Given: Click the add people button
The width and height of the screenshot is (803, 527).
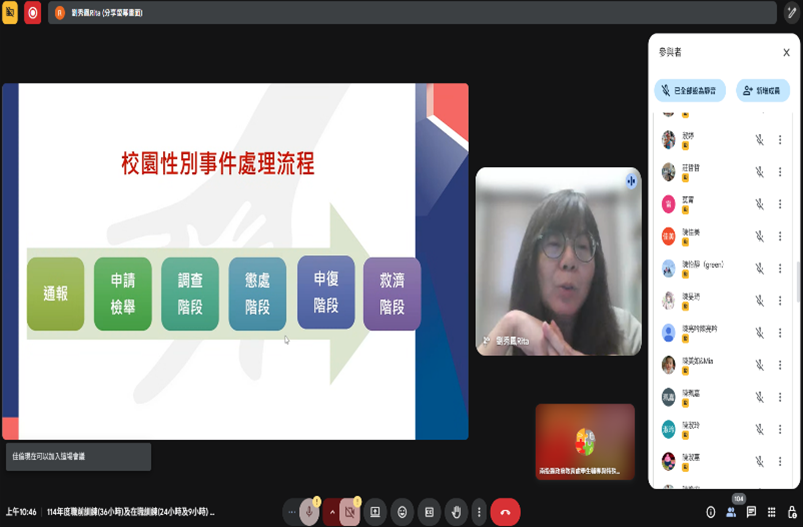Looking at the screenshot, I should click(763, 90).
